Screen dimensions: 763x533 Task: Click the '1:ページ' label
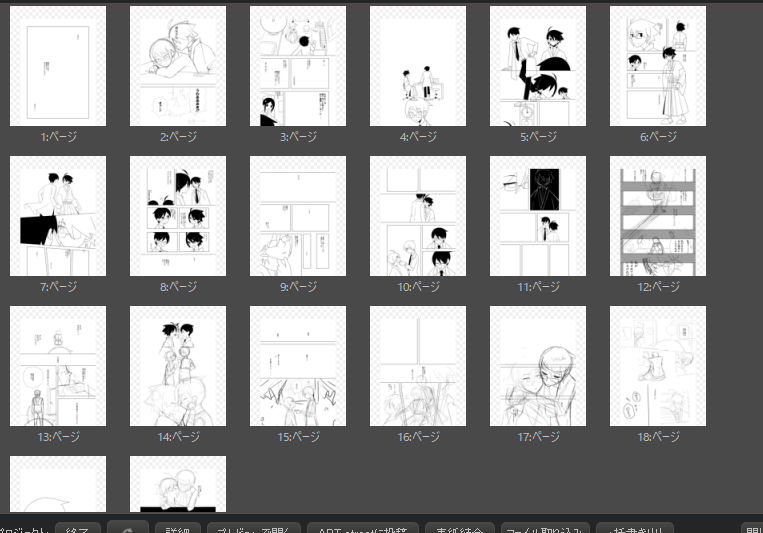(58, 137)
